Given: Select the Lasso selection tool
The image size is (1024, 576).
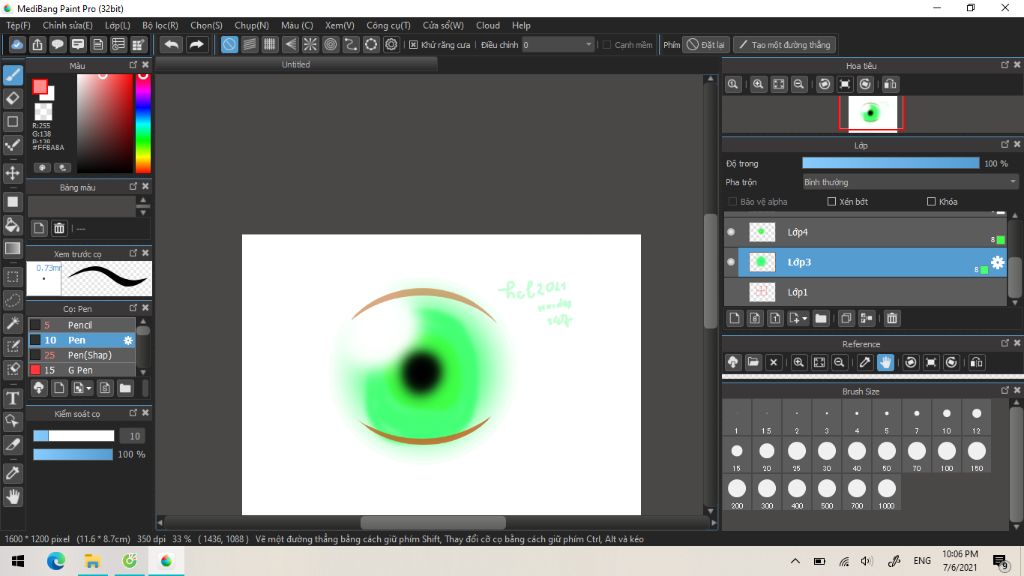Looking at the screenshot, I should (x=12, y=300).
